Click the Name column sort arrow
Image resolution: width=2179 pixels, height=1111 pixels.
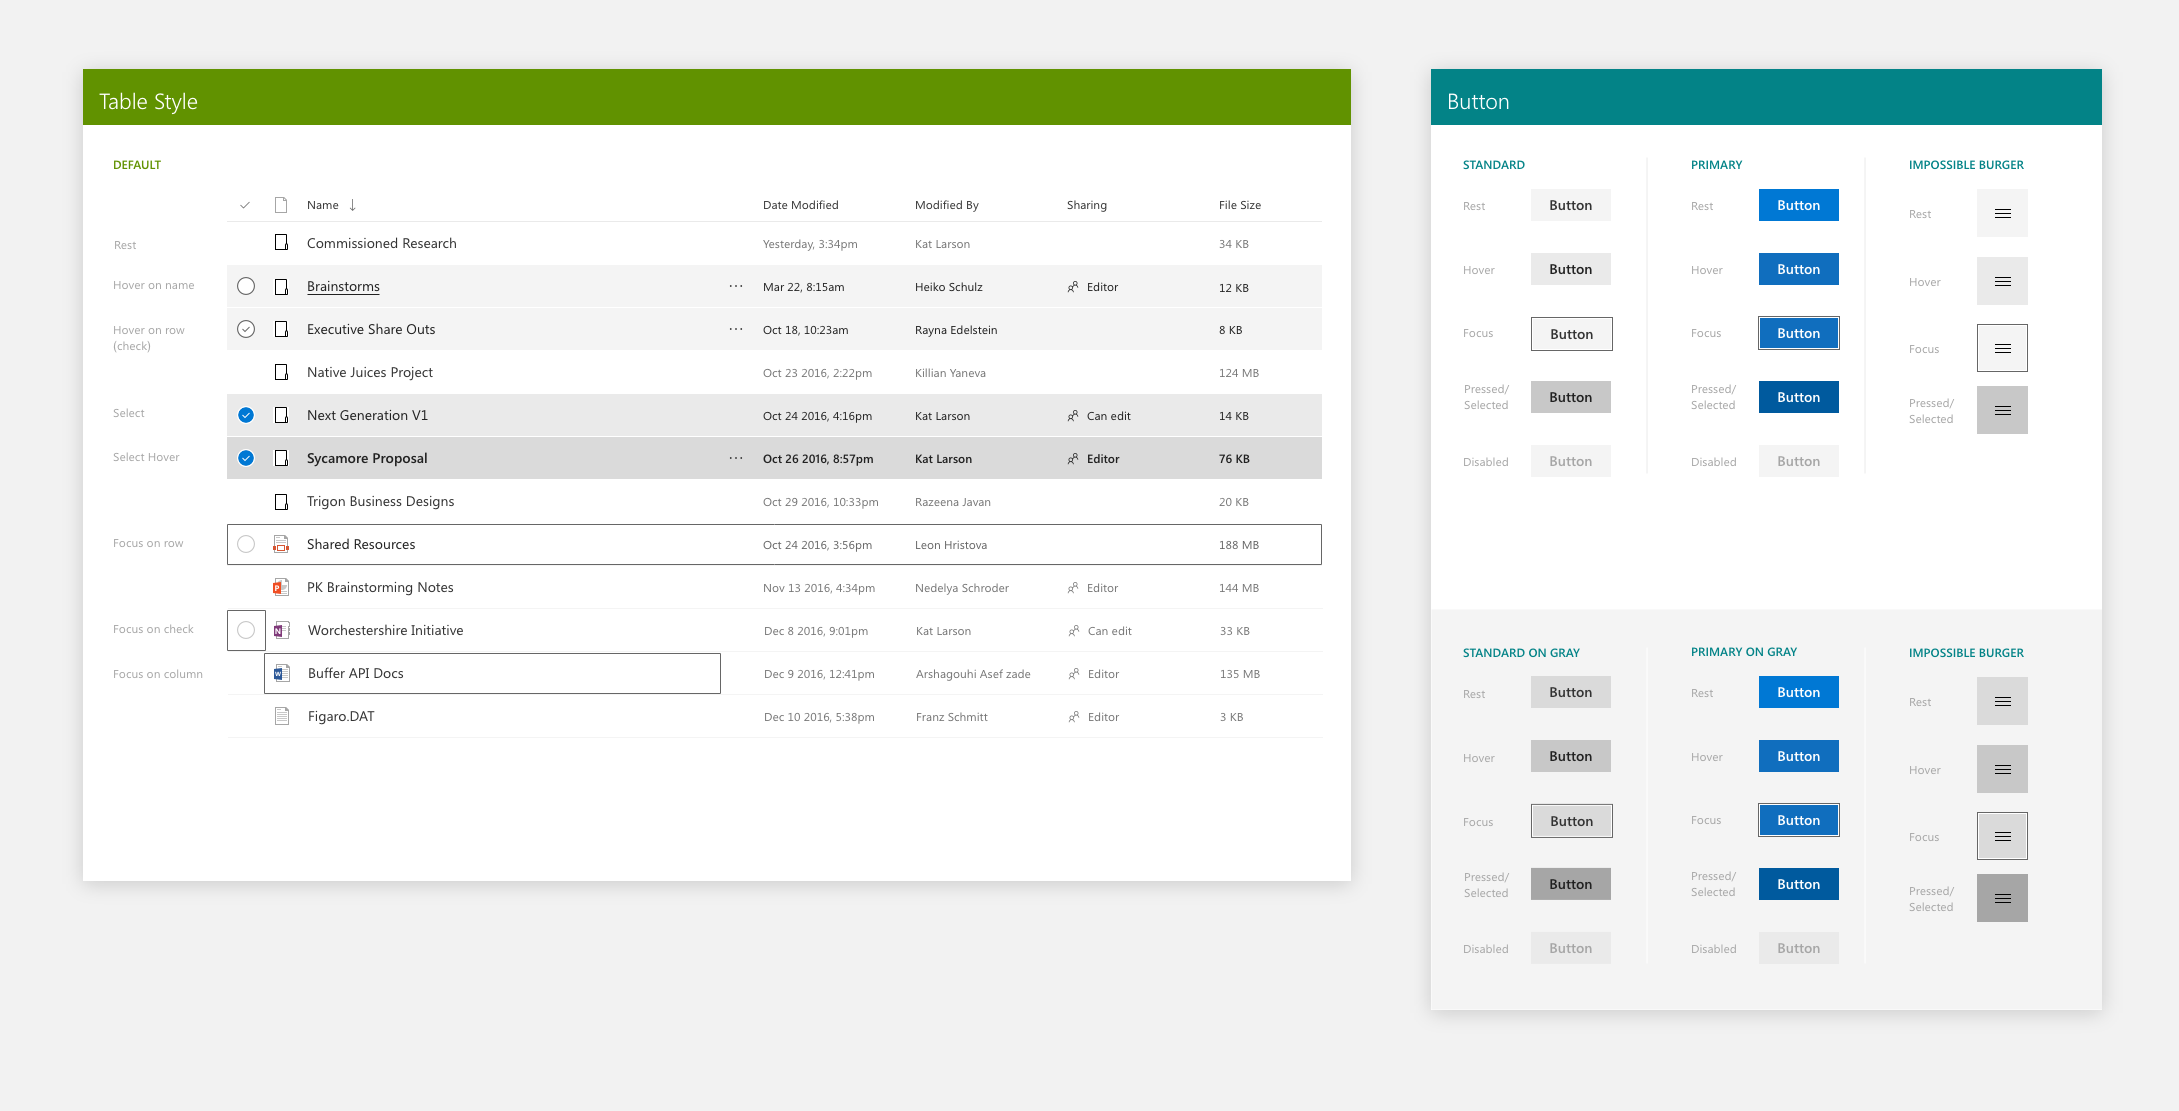tap(353, 205)
